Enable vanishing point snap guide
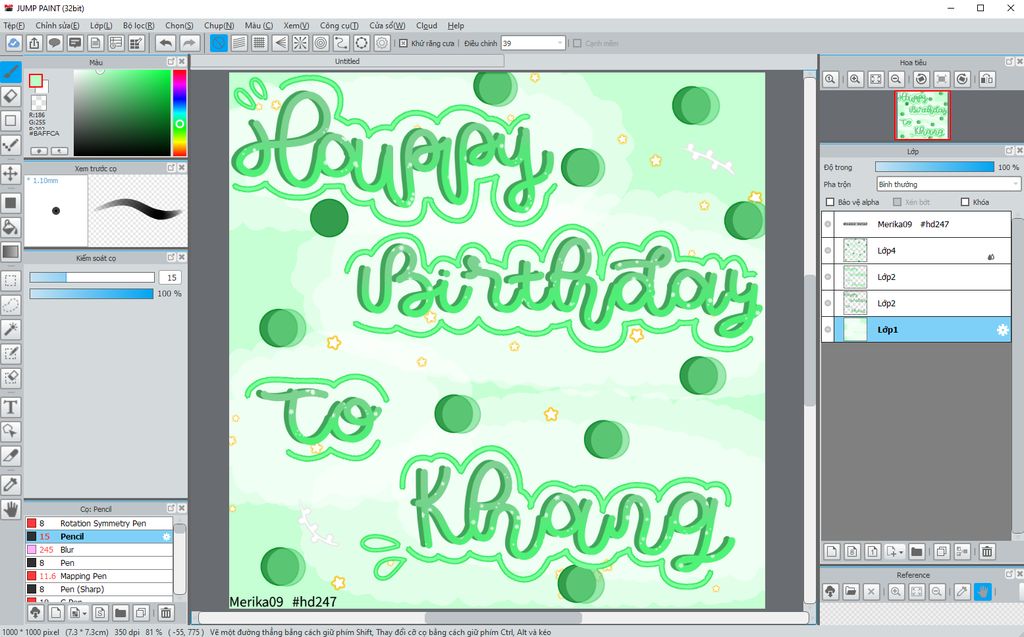1024x637 pixels. coord(280,43)
